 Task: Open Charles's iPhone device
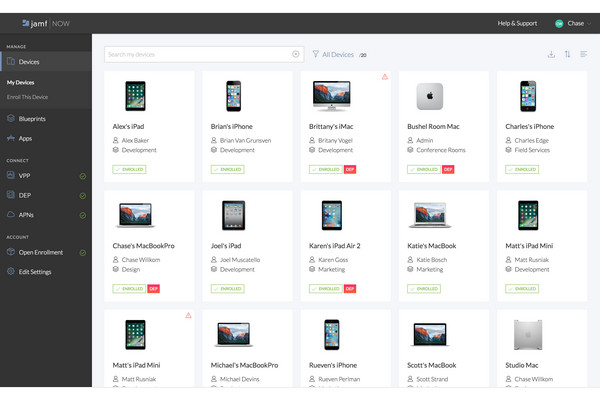pos(542,126)
